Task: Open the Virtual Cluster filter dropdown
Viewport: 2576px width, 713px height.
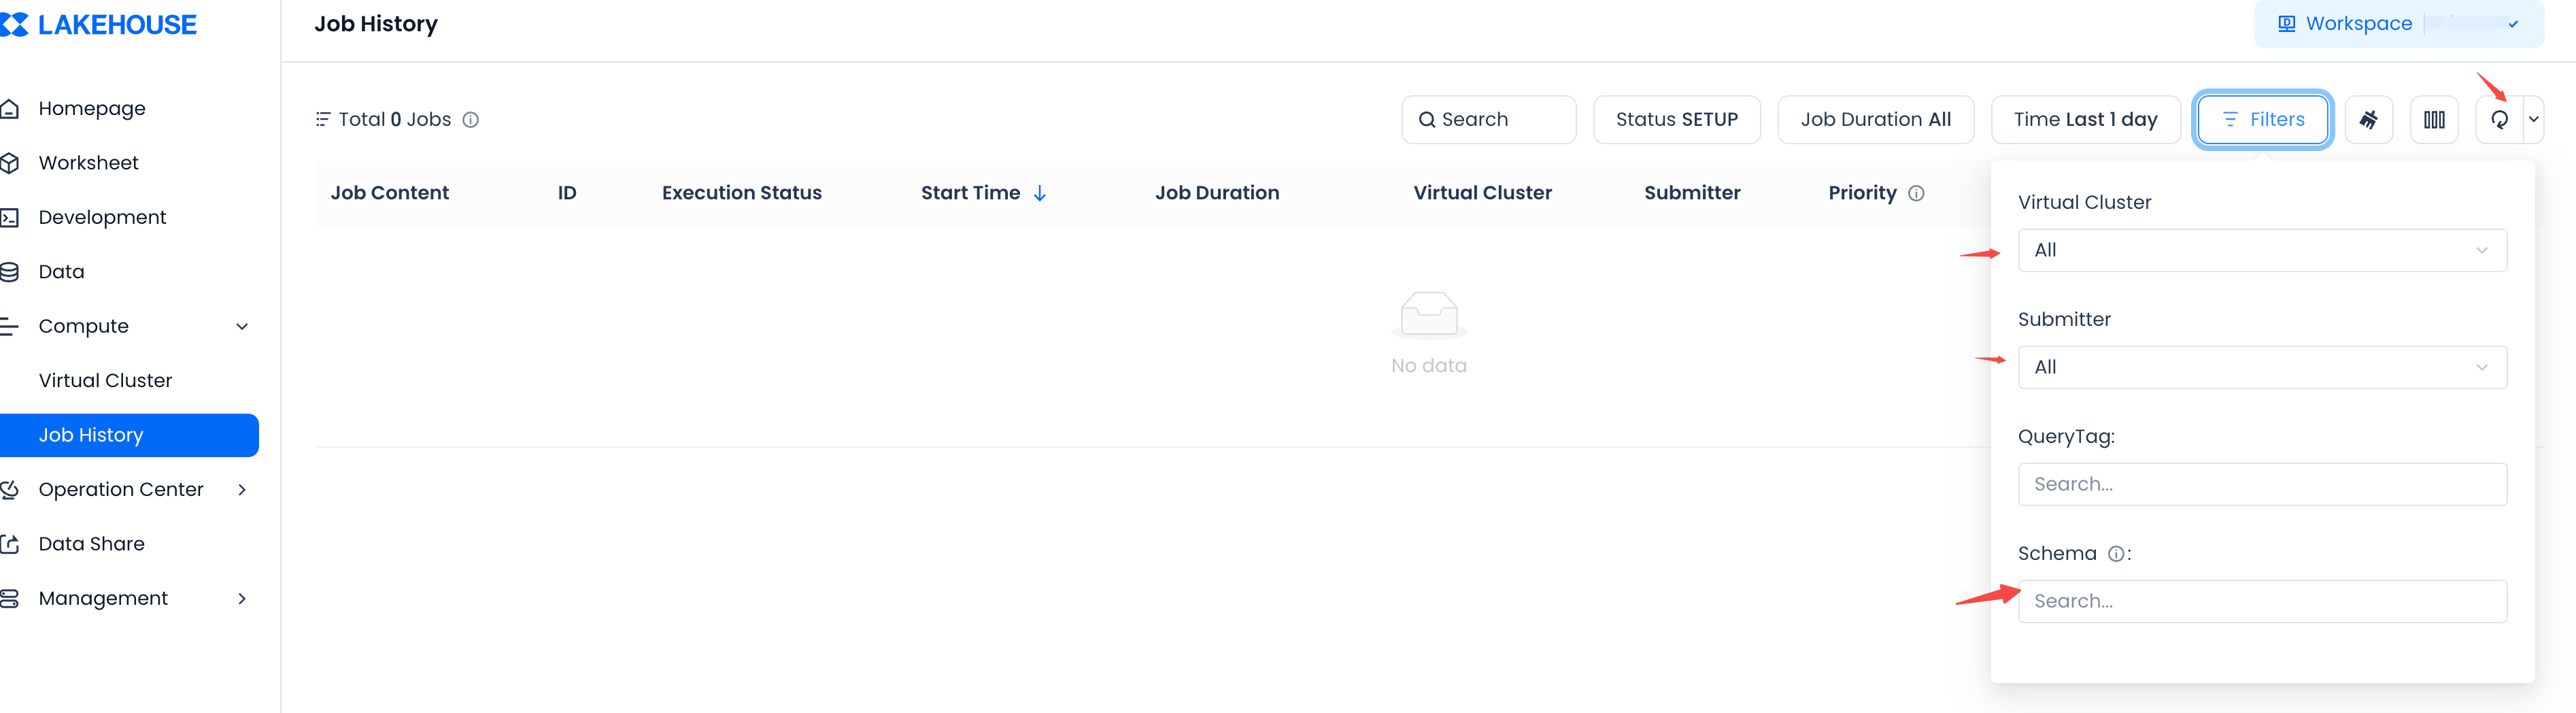Action: pos(2261,250)
